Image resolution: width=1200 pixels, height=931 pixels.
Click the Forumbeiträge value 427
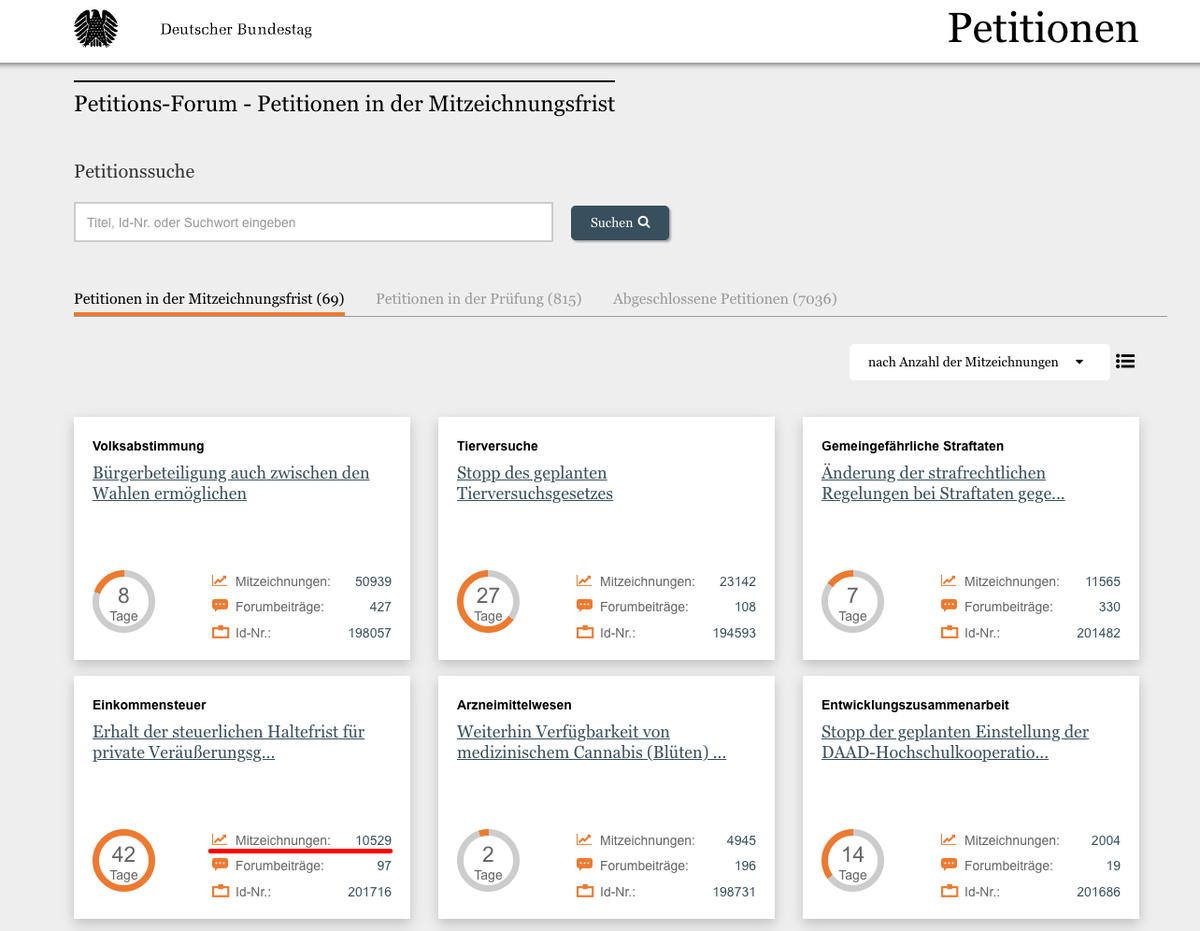[x=380, y=607]
